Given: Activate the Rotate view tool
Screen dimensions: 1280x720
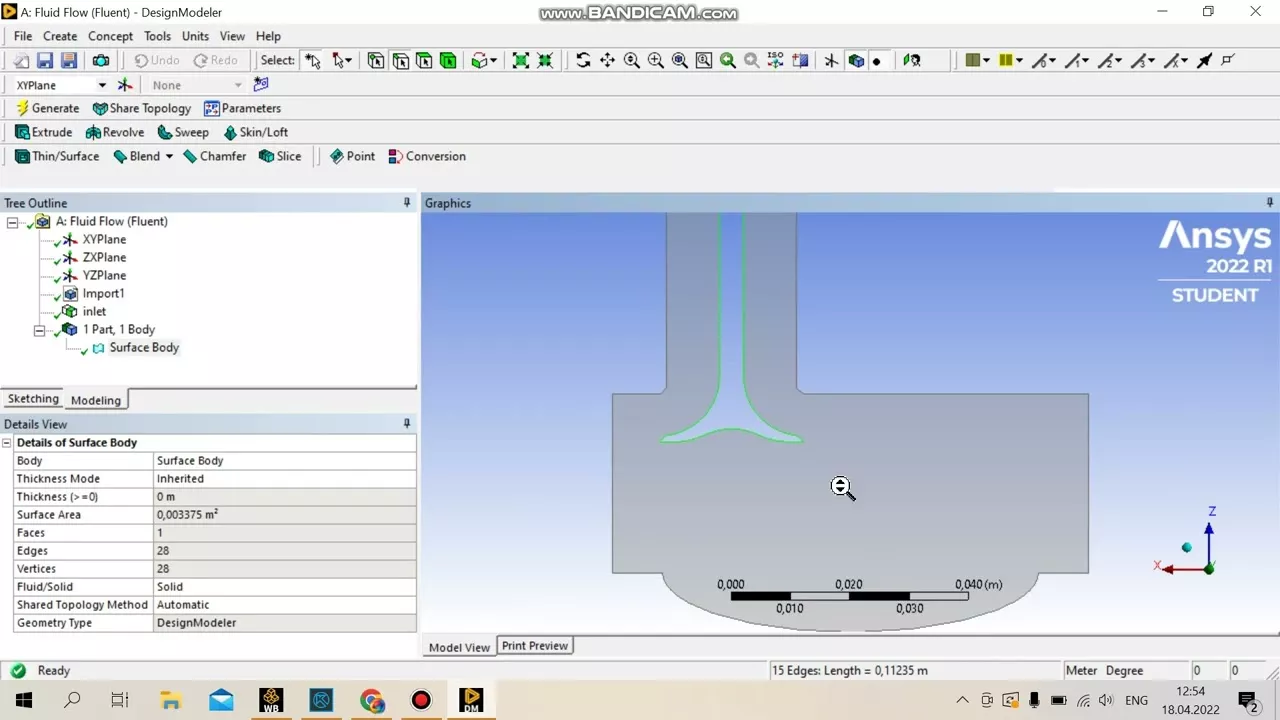Looking at the screenshot, I should [583, 61].
